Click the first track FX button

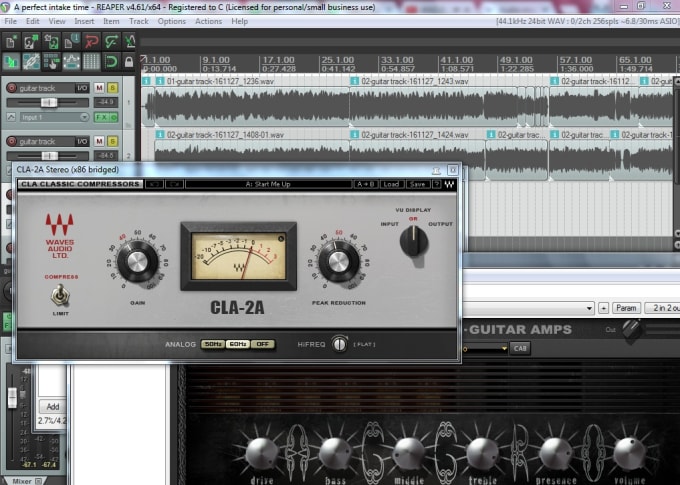pyautogui.click(x=102, y=117)
